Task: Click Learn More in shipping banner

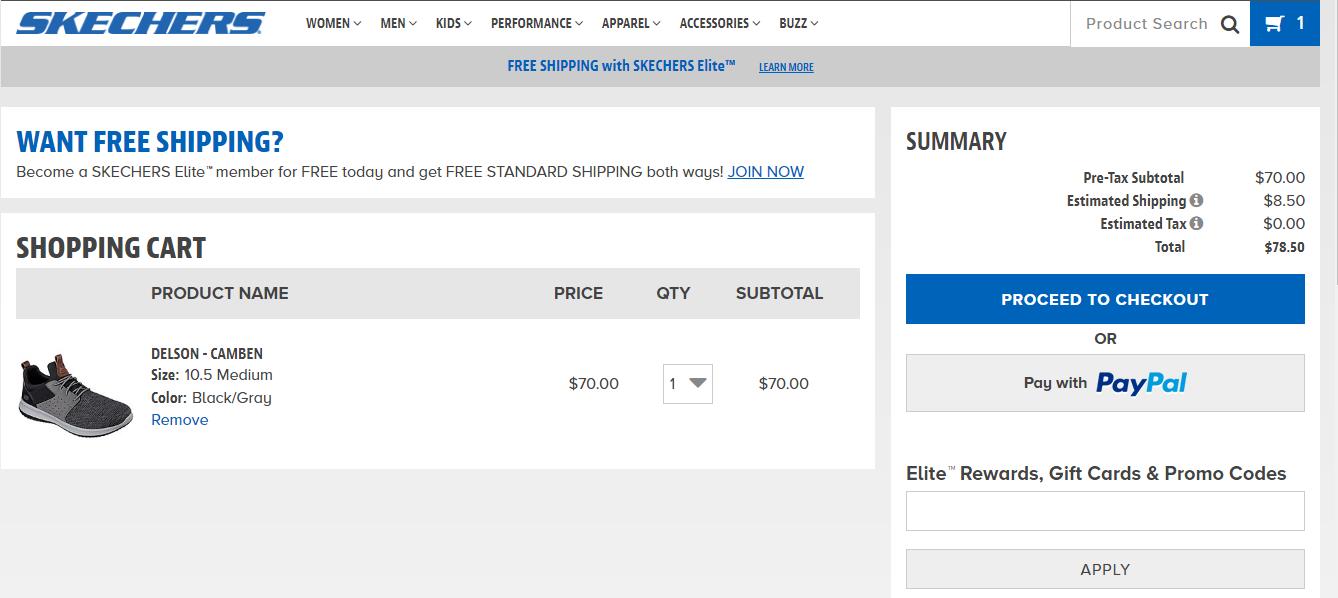Action: coord(786,67)
